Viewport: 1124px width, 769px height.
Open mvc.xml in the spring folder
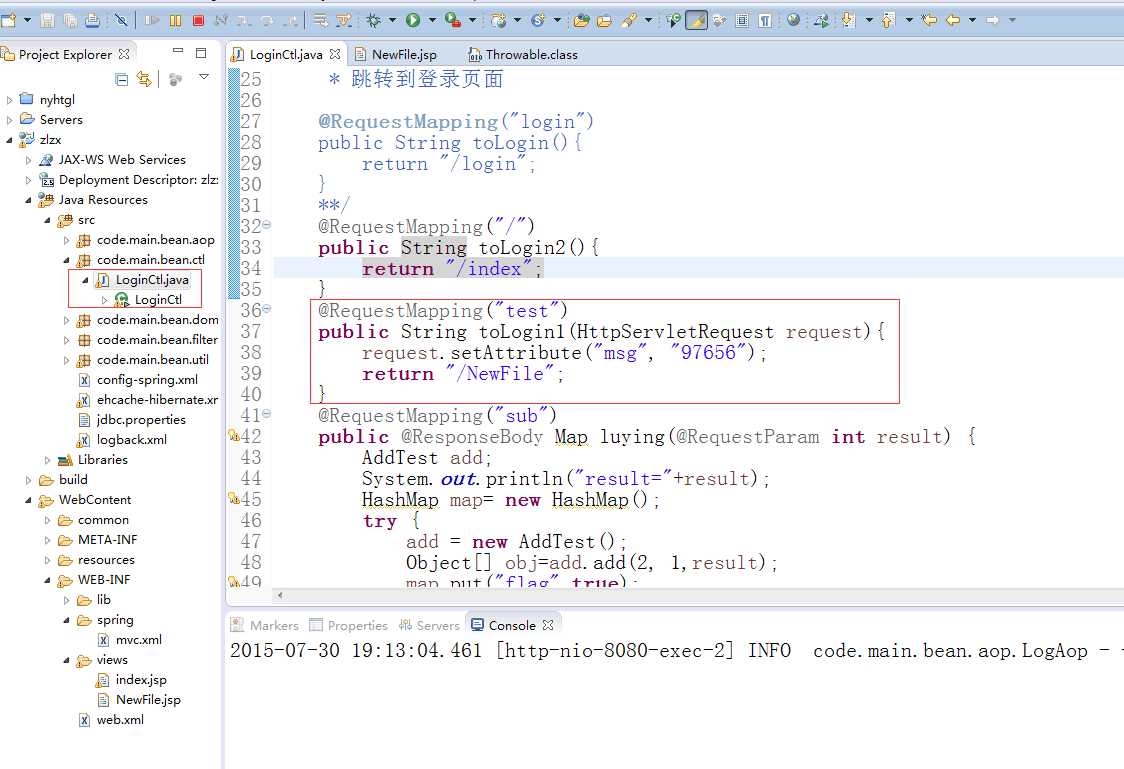pyautogui.click(x=138, y=640)
